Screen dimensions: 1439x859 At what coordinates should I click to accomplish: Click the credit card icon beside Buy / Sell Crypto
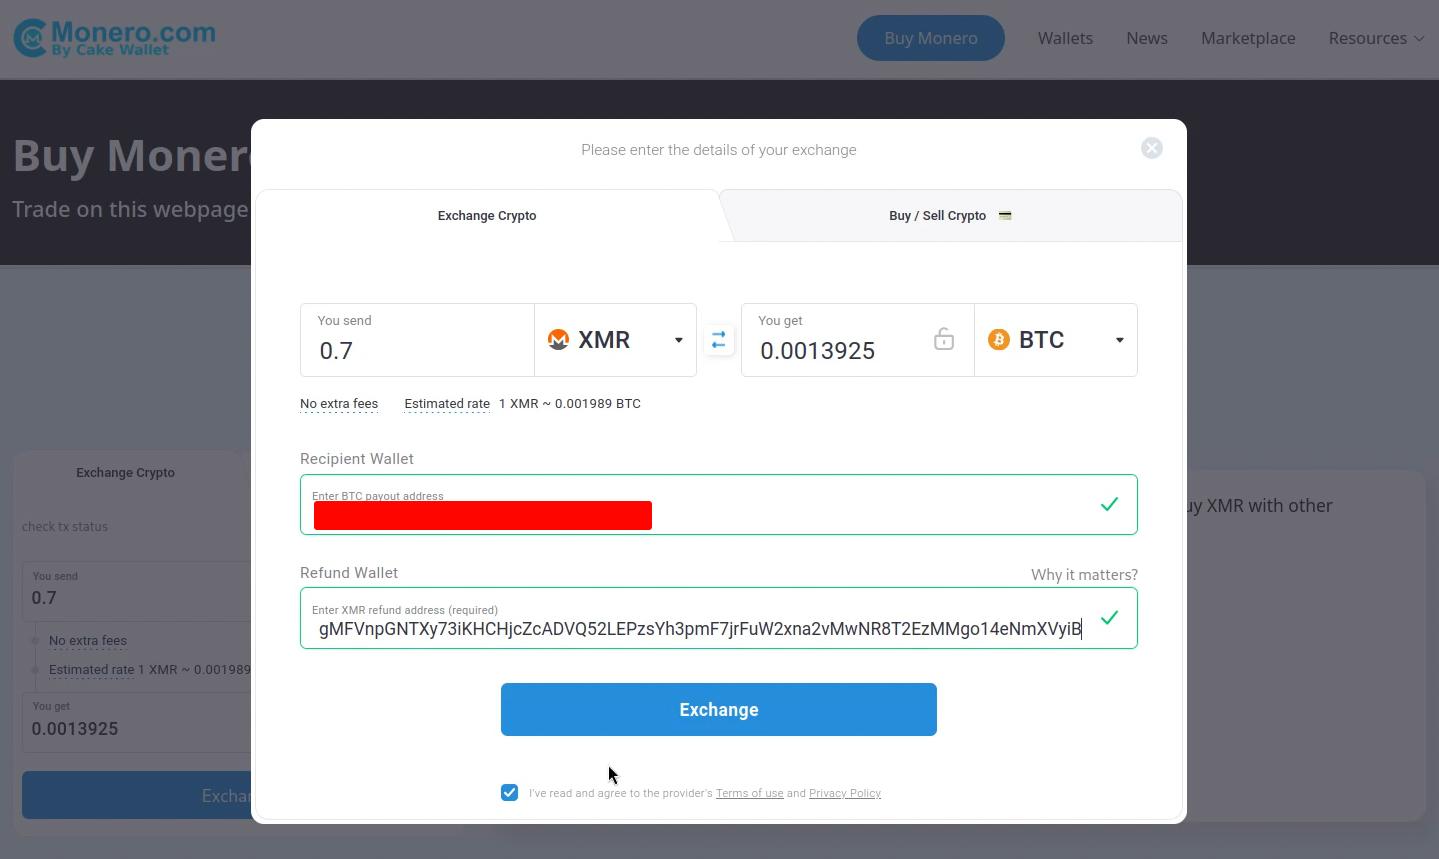tap(1005, 215)
